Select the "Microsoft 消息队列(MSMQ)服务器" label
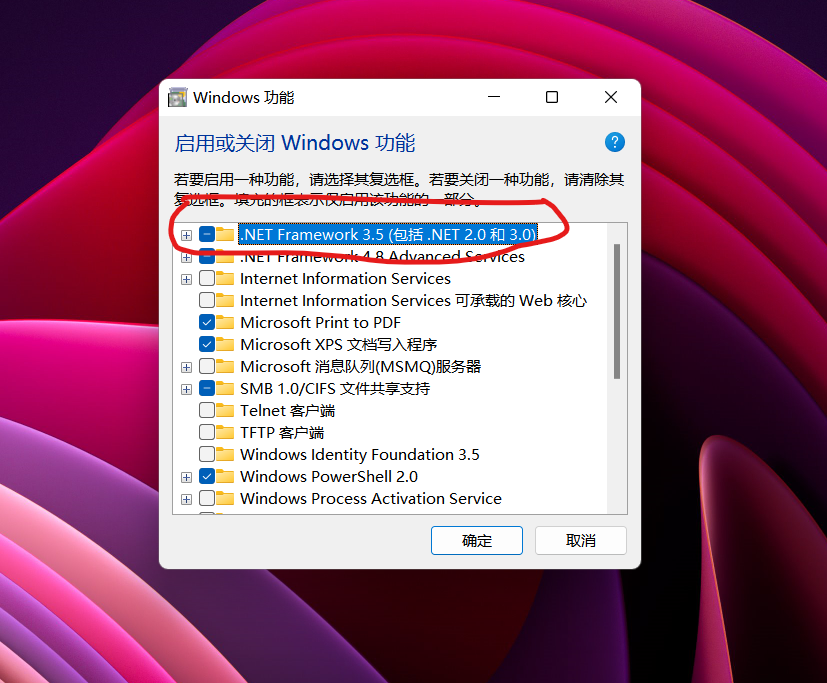 (361, 367)
